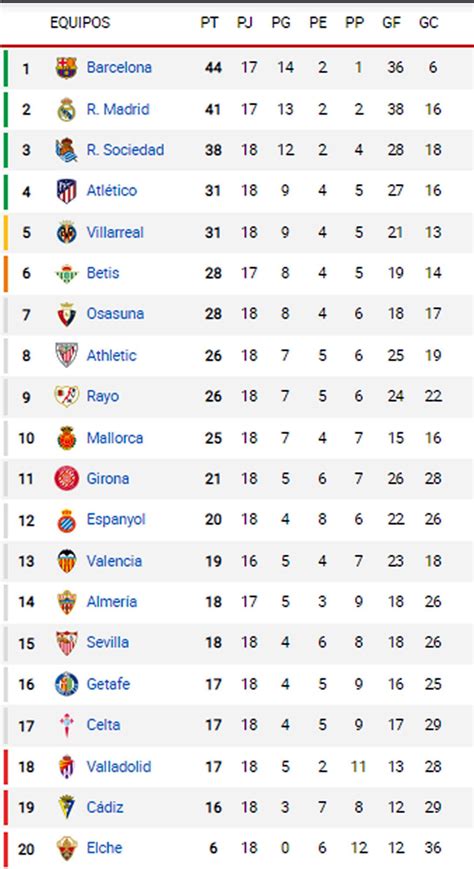
Task: Open the Espanyol team link
Action: pos(116,520)
